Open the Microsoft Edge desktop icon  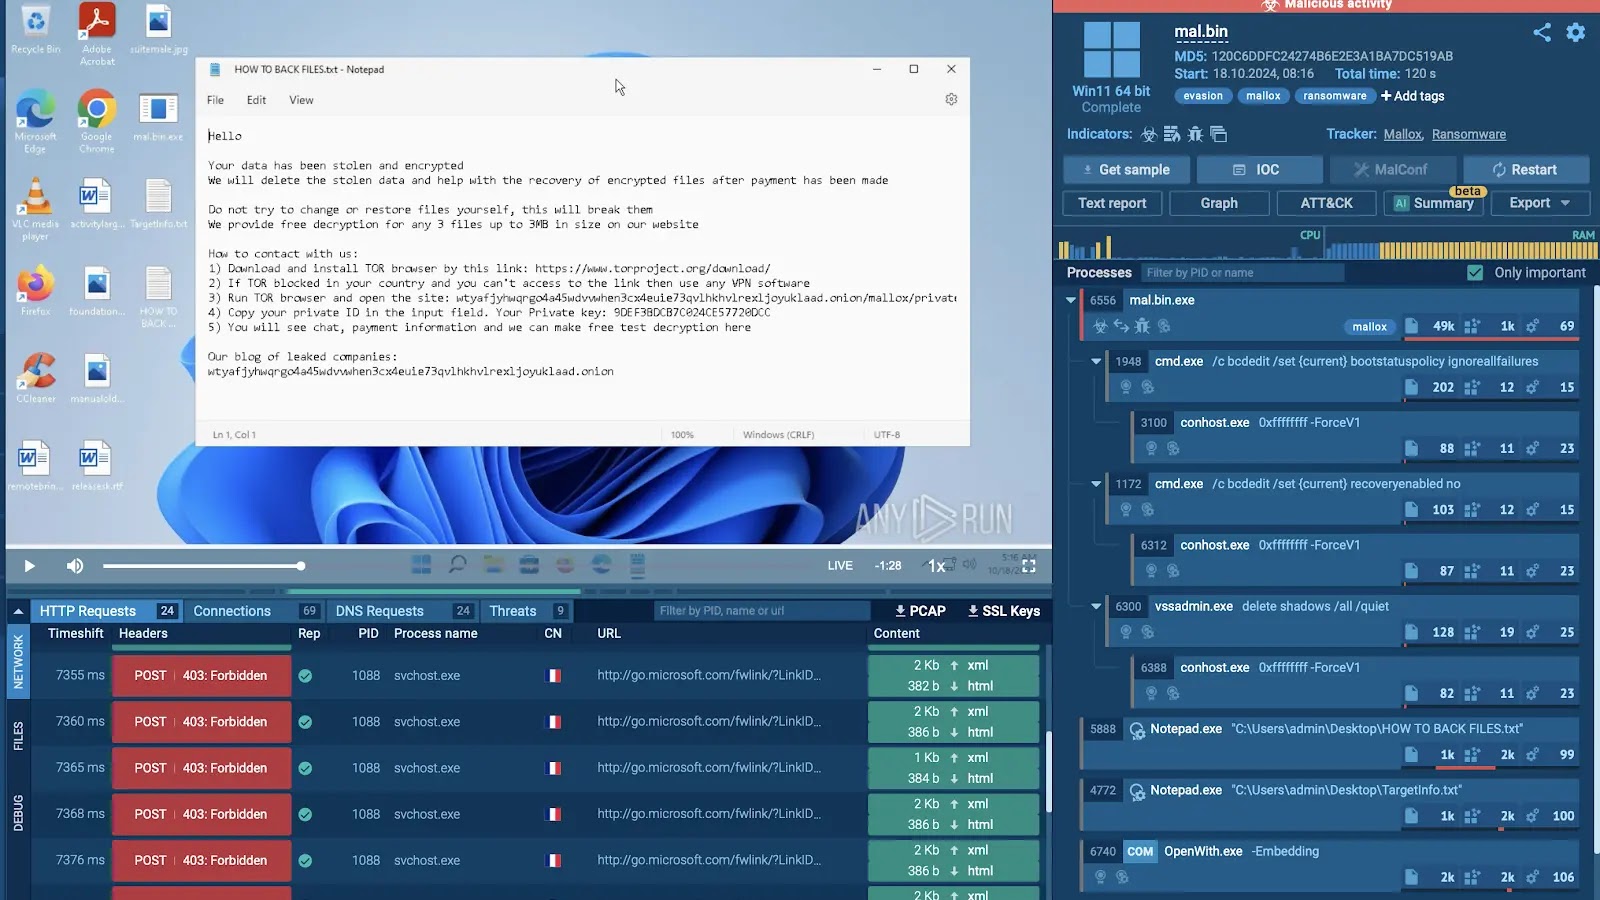point(35,121)
